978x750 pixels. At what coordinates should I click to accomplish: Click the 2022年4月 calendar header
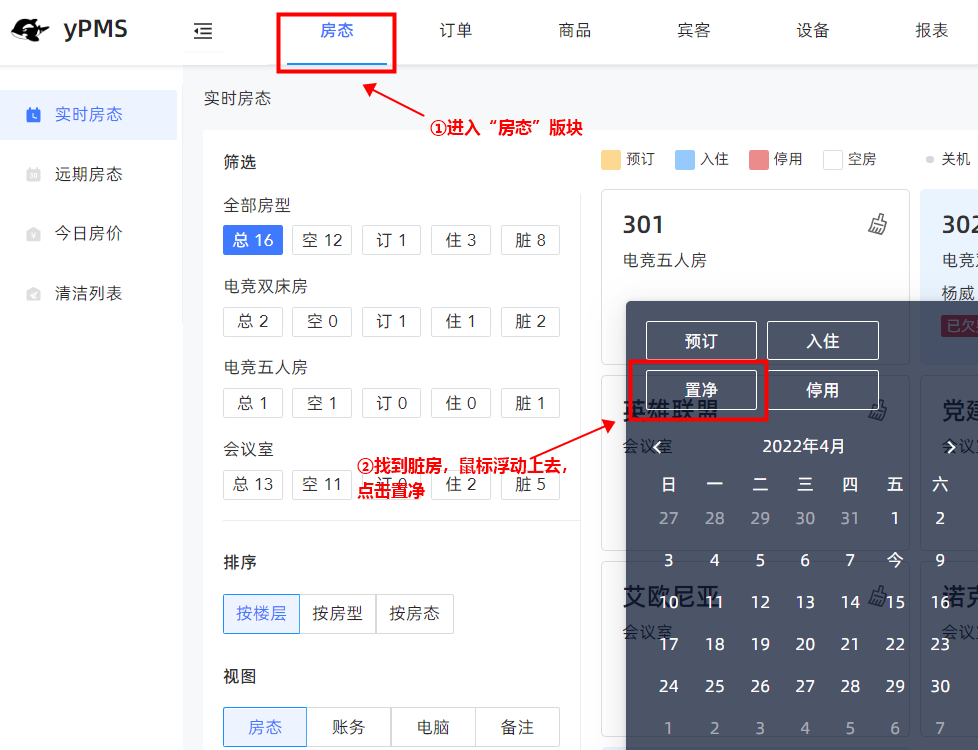[803, 447]
